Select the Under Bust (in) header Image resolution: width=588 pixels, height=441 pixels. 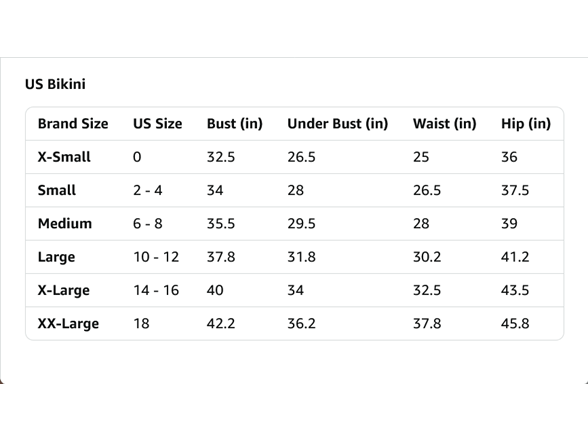pos(338,124)
